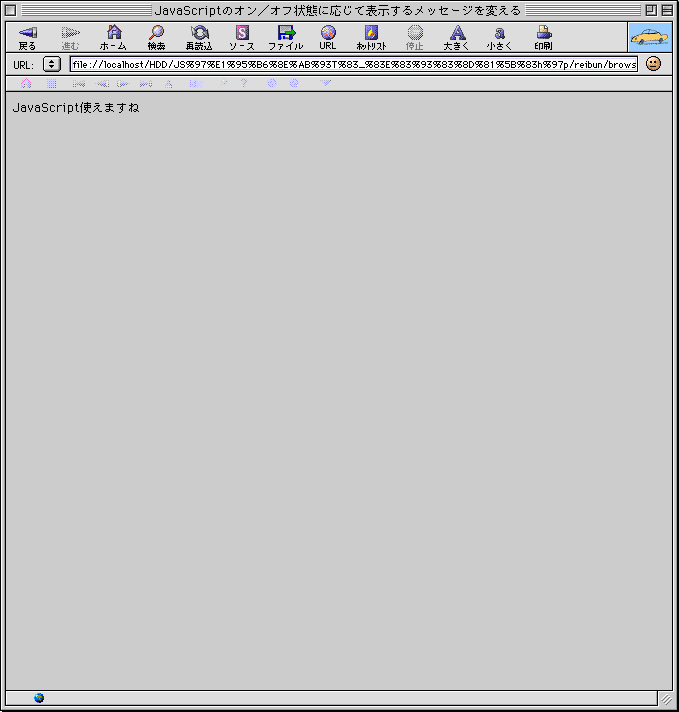Click the 戻る (Back) toolbar button
The image size is (679, 712).
[x=27, y=38]
